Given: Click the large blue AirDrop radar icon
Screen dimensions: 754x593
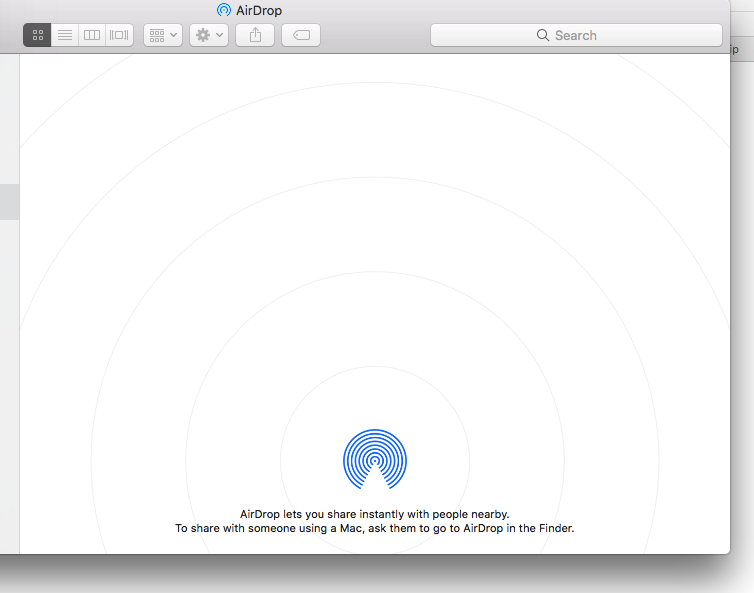Looking at the screenshot, I should [375, 459].
